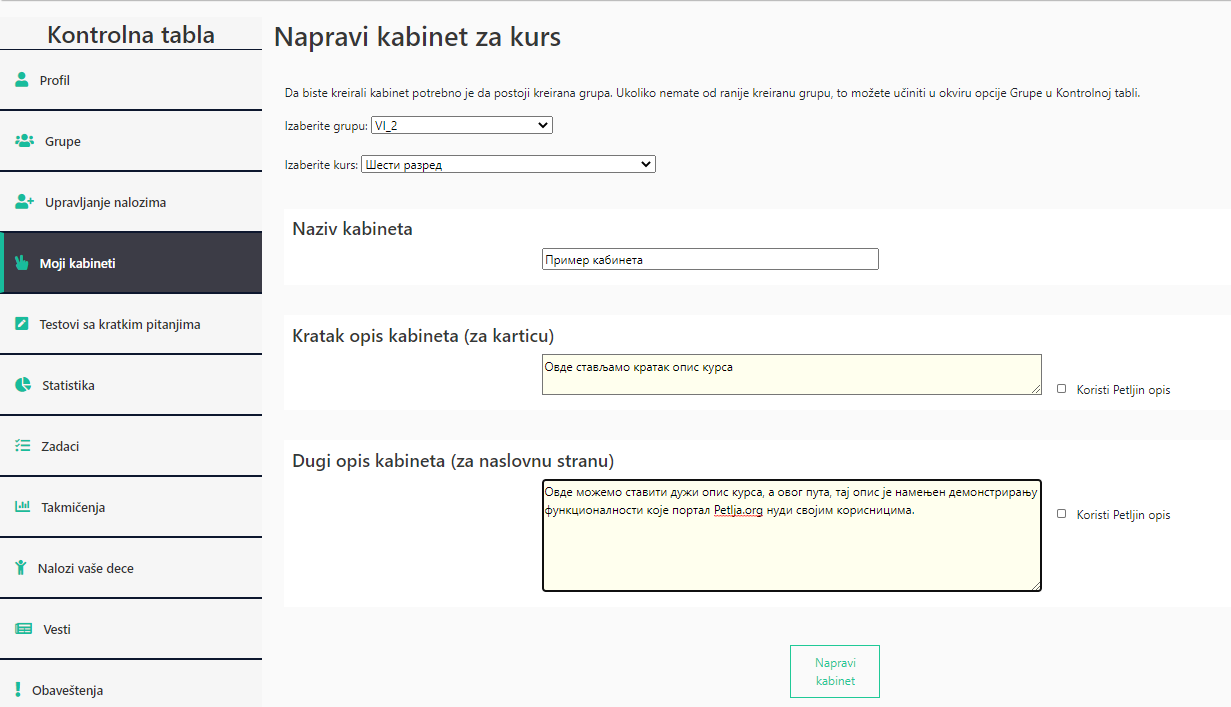Click the Naziv kabineta text field
Image resolution: width=1231 pixels, height=707 pixels.
[710, 258]
